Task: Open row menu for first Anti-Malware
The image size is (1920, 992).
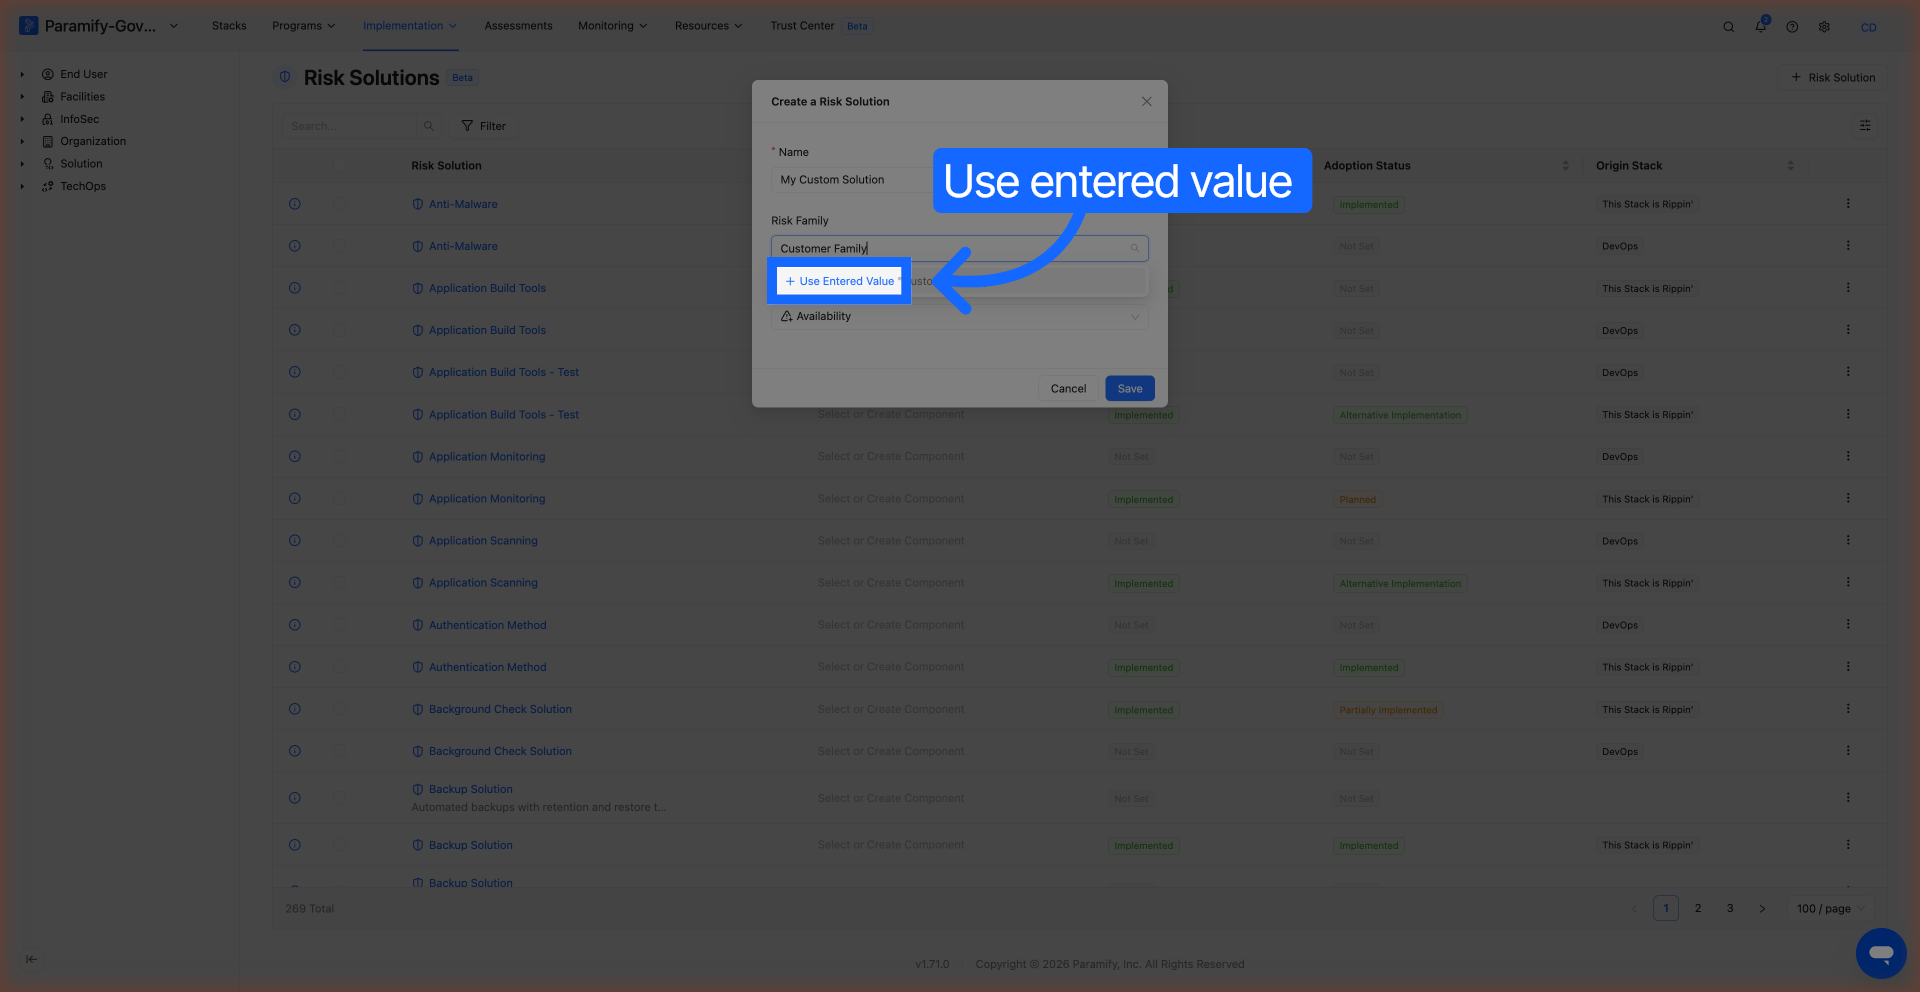Action: (1848, 204)
